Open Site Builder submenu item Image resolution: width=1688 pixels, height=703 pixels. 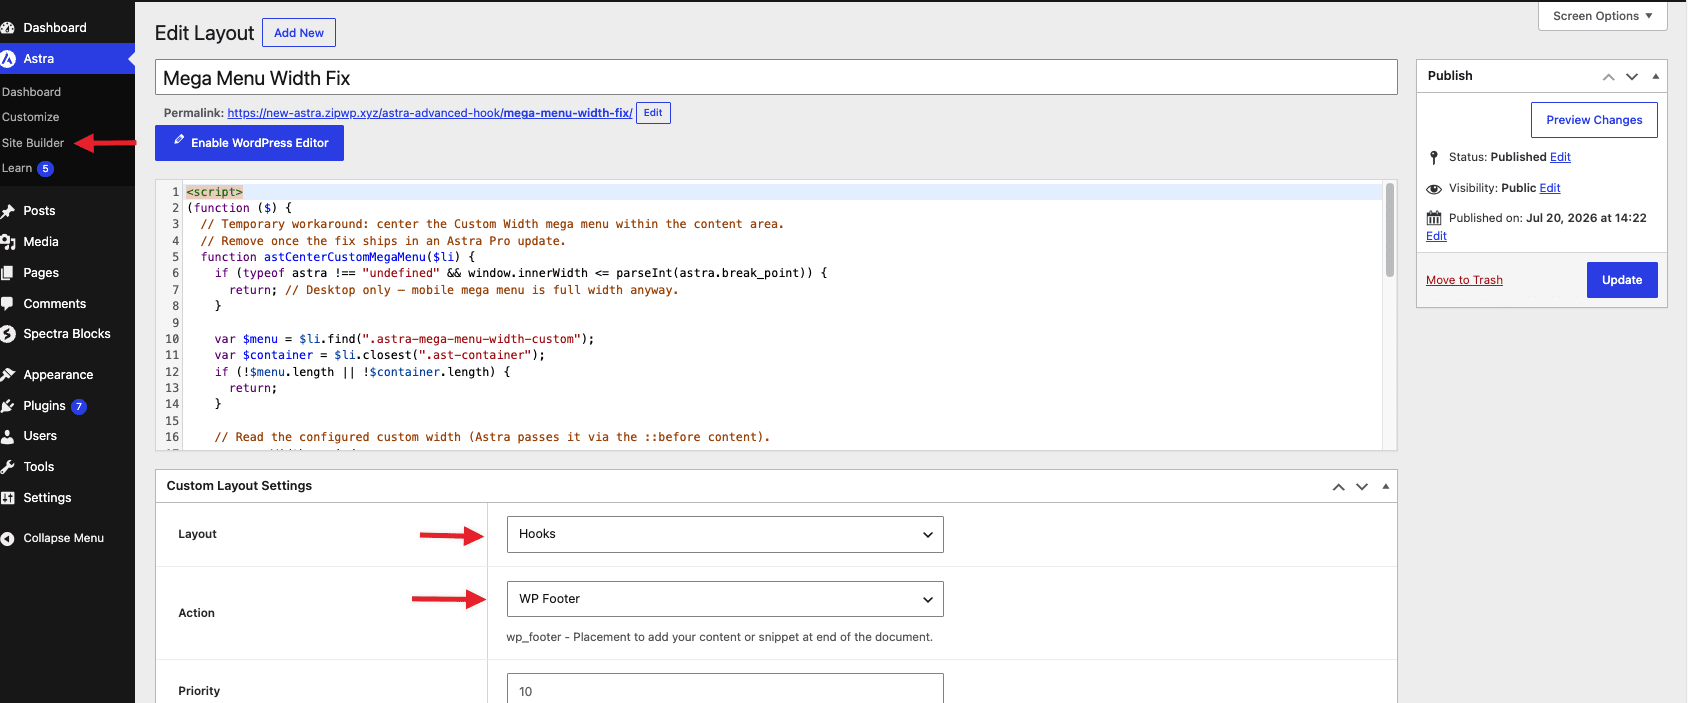pyautogui.click(x=33, y=143)
